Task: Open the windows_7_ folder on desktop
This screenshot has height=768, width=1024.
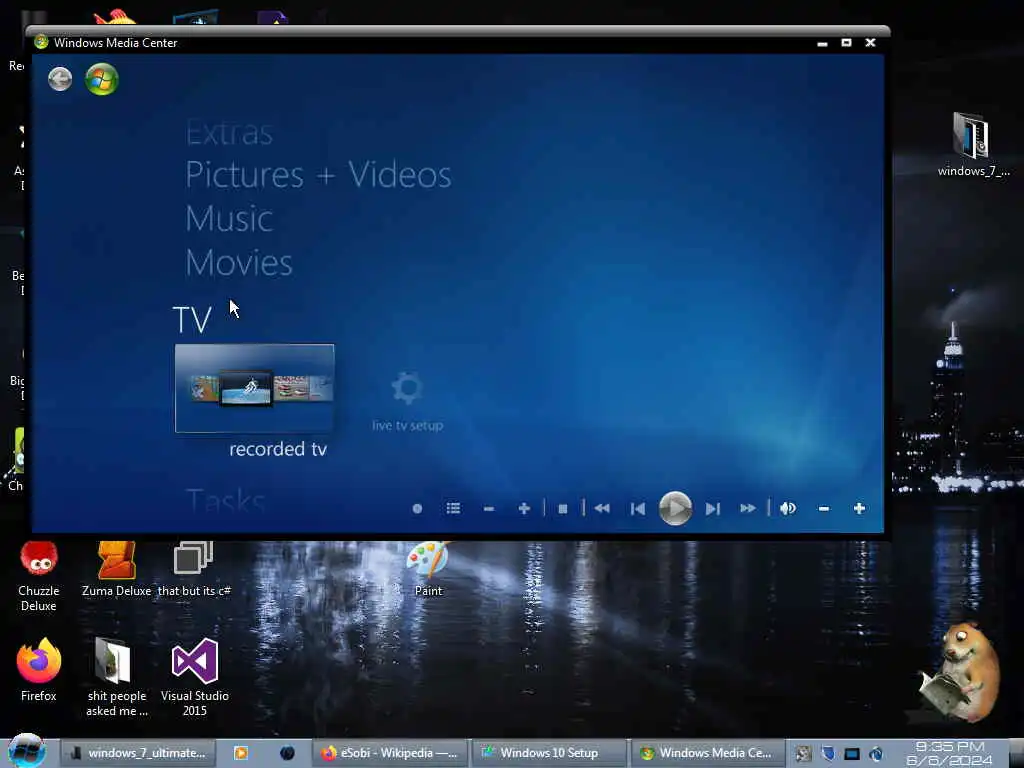Action: point(973,145)
